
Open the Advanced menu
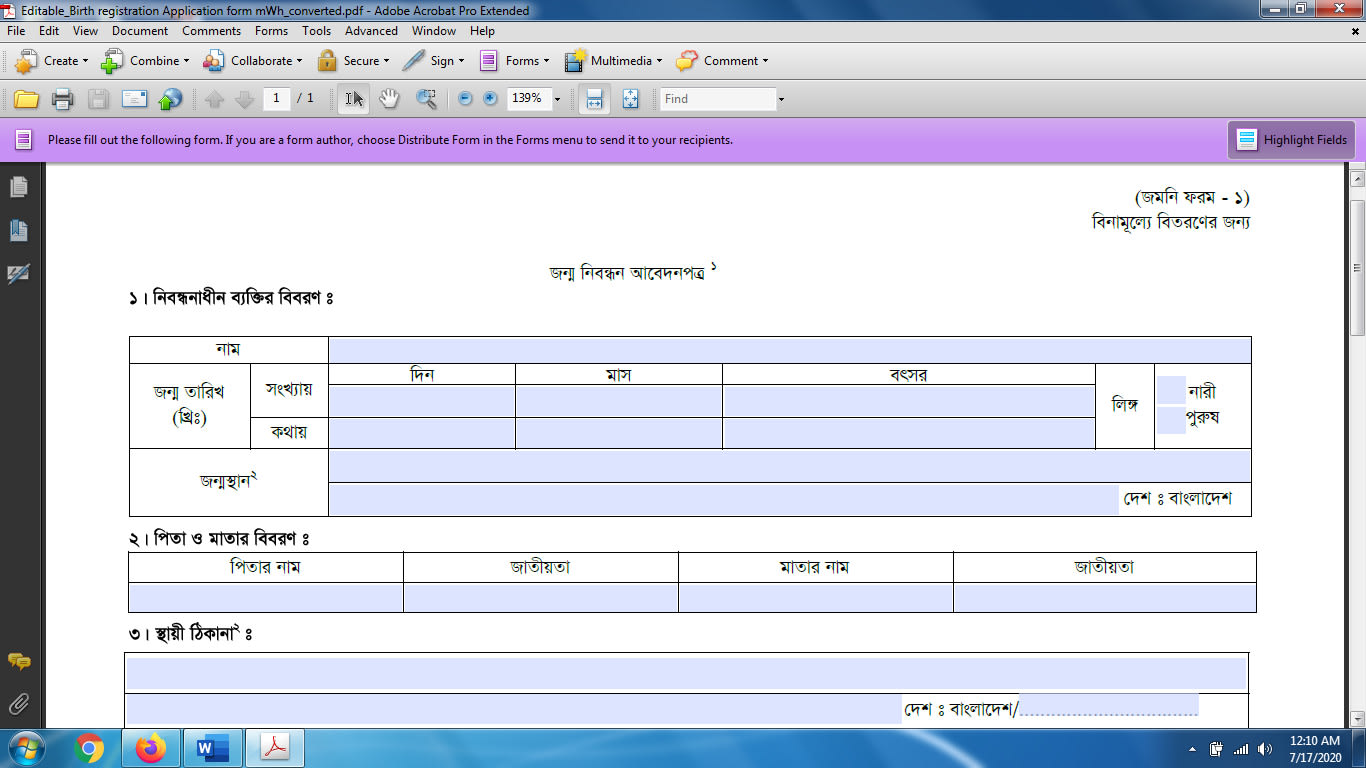[x=371, y=31]
